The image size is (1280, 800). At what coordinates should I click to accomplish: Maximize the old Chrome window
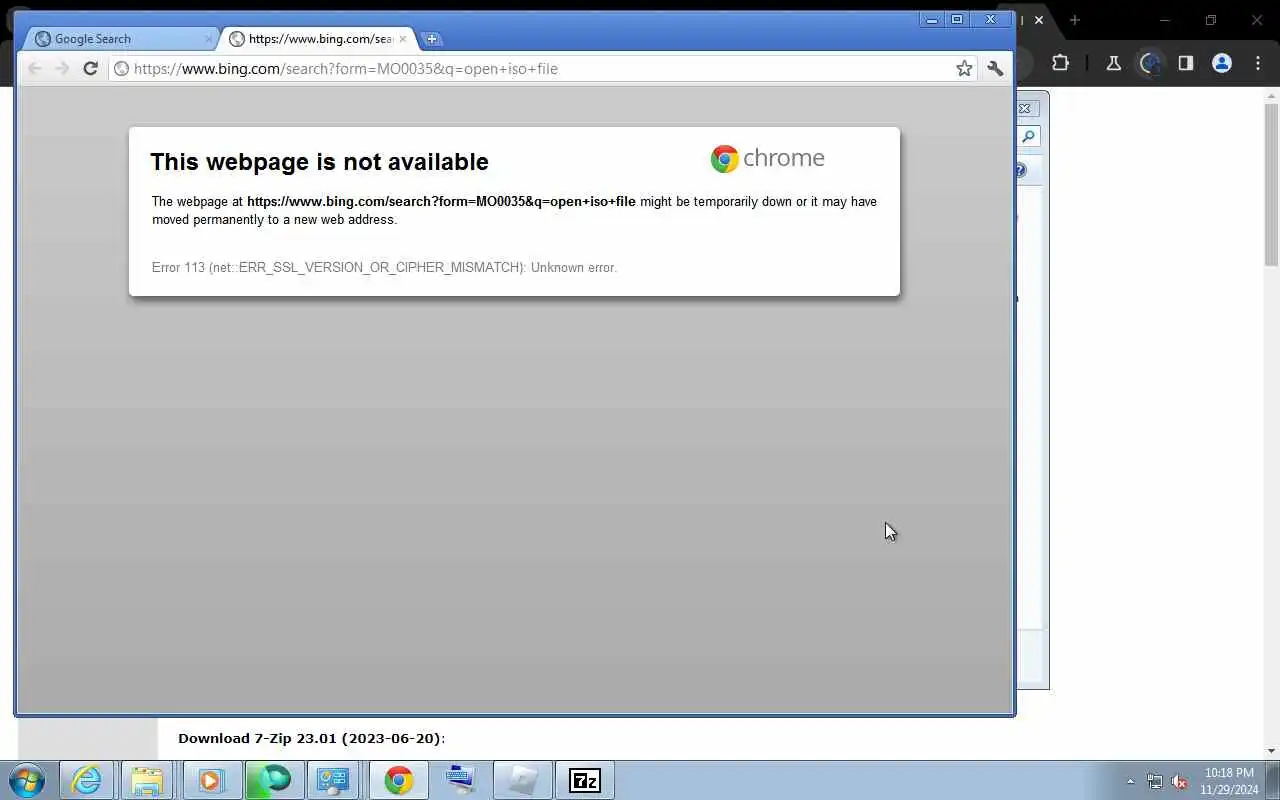(957, 19)
